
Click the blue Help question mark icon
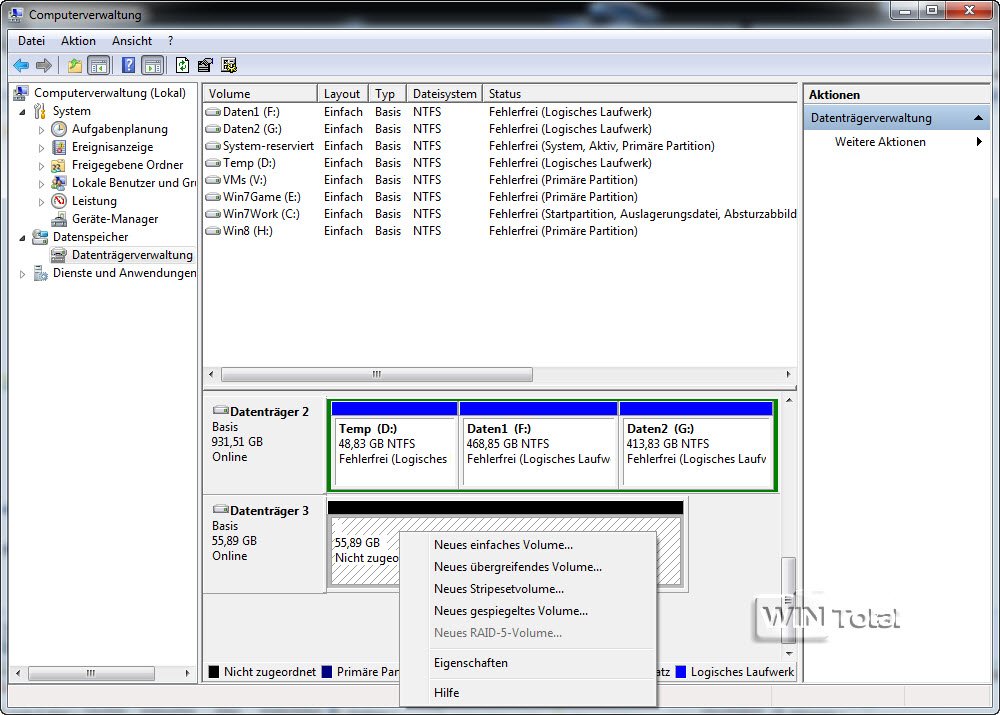(128, 65)
